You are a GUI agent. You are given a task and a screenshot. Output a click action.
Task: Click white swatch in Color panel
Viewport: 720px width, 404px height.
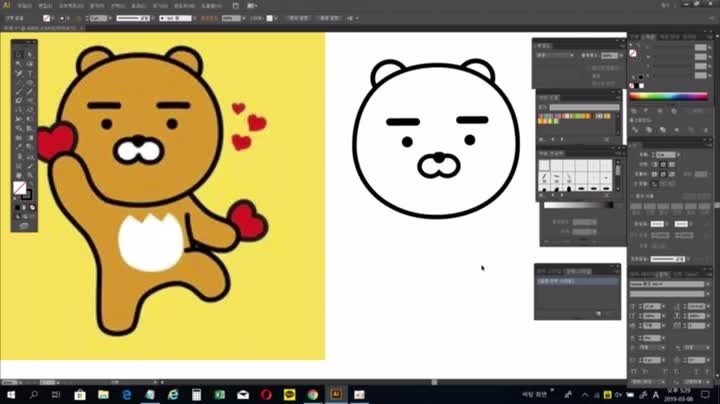coord(641,86)
